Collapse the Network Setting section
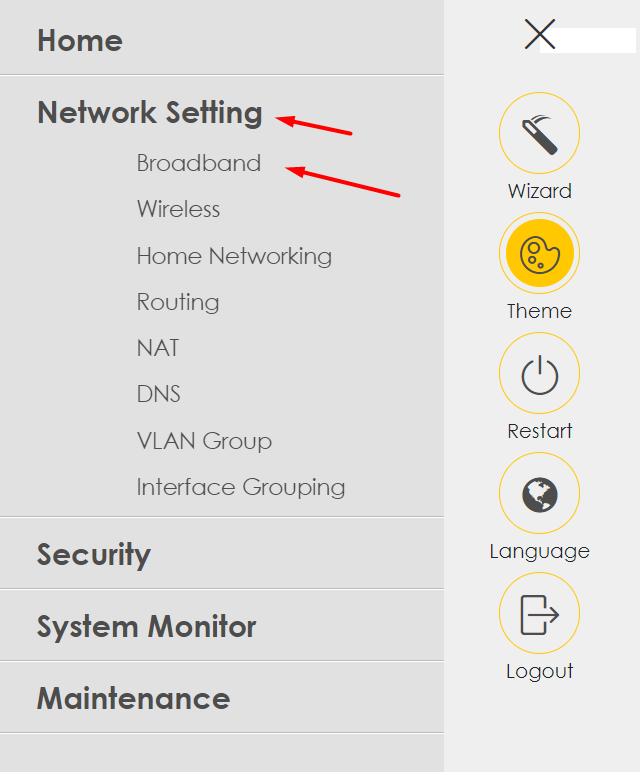 [x=150, y=113]
